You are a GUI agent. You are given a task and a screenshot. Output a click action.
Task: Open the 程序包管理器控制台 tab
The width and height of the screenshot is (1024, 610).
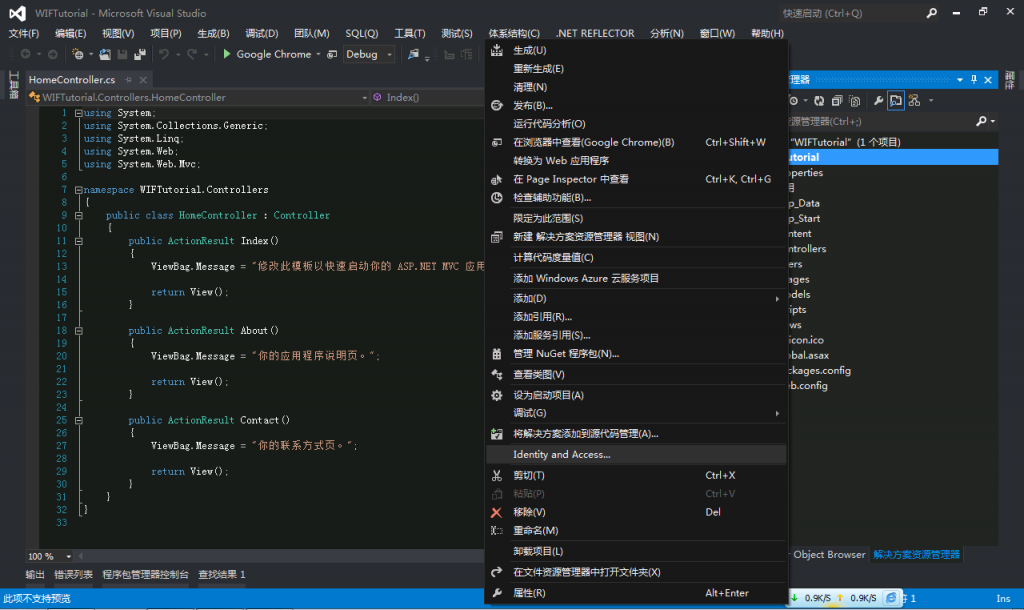145,575
